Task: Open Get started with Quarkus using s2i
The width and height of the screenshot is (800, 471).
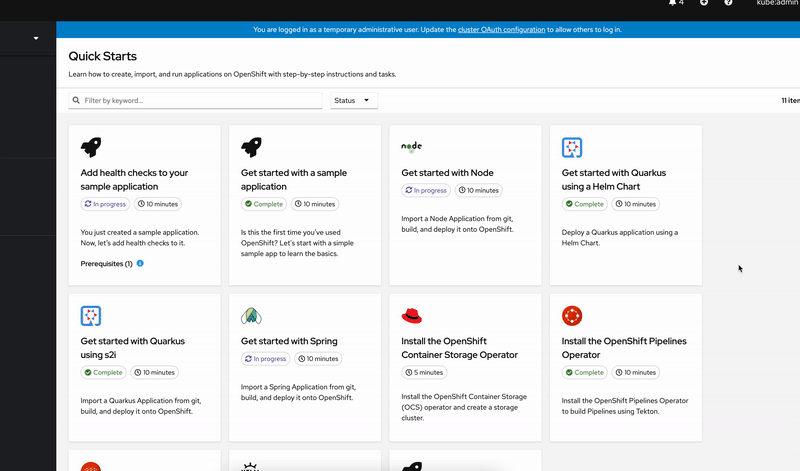Action: pyautogui.click(x=133, y=347)
